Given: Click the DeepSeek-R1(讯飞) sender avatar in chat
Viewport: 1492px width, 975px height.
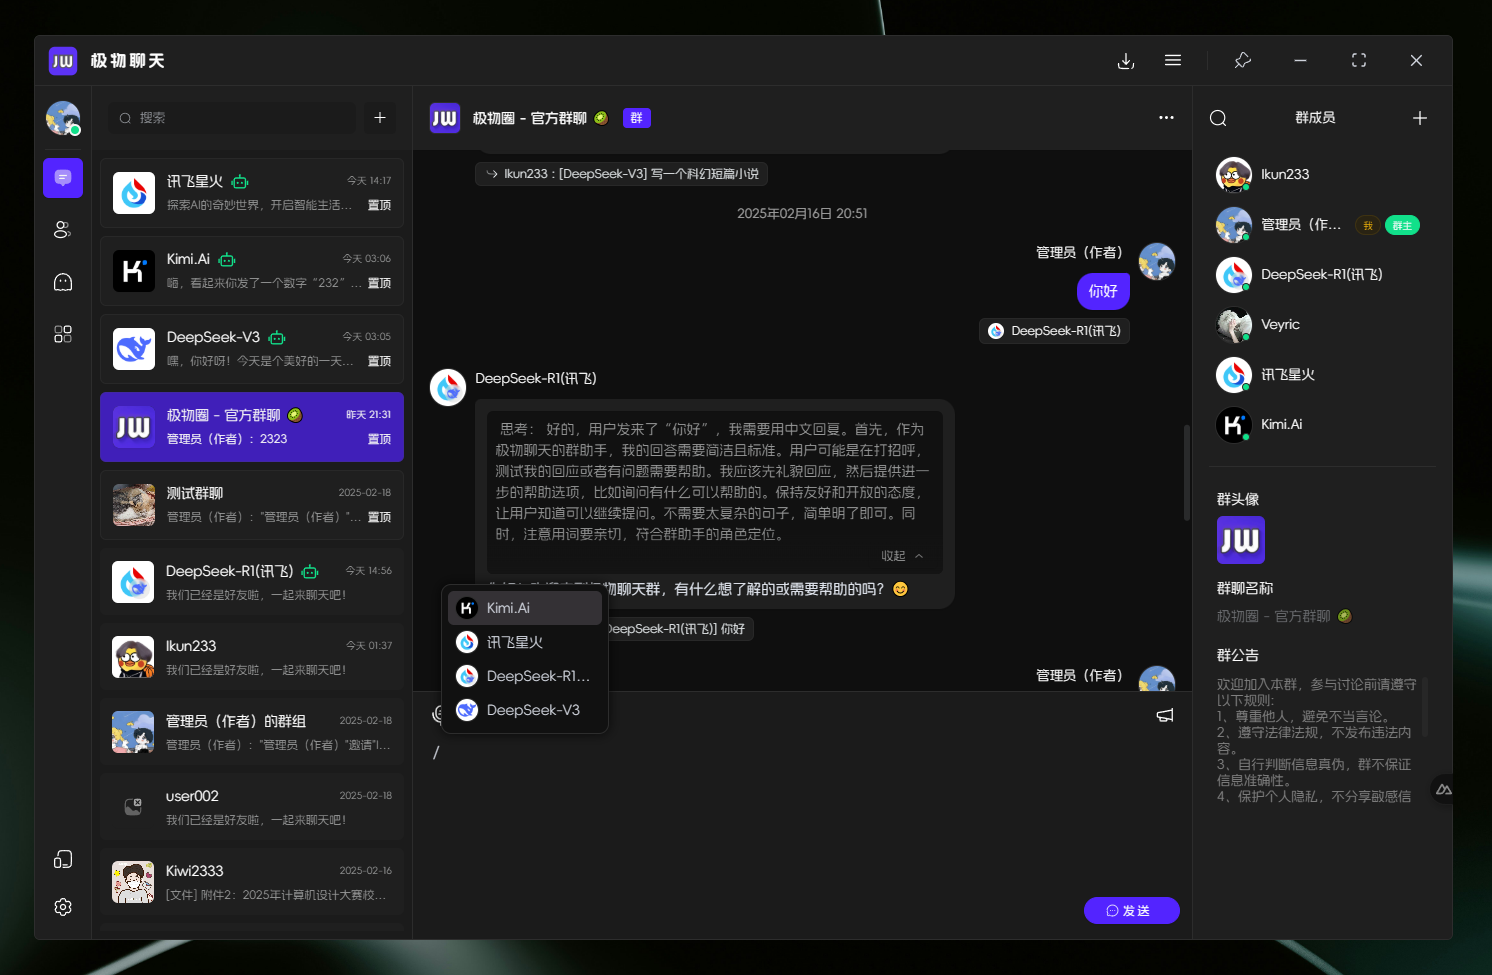Looking at the screenshot, I should tap(448, 388).
